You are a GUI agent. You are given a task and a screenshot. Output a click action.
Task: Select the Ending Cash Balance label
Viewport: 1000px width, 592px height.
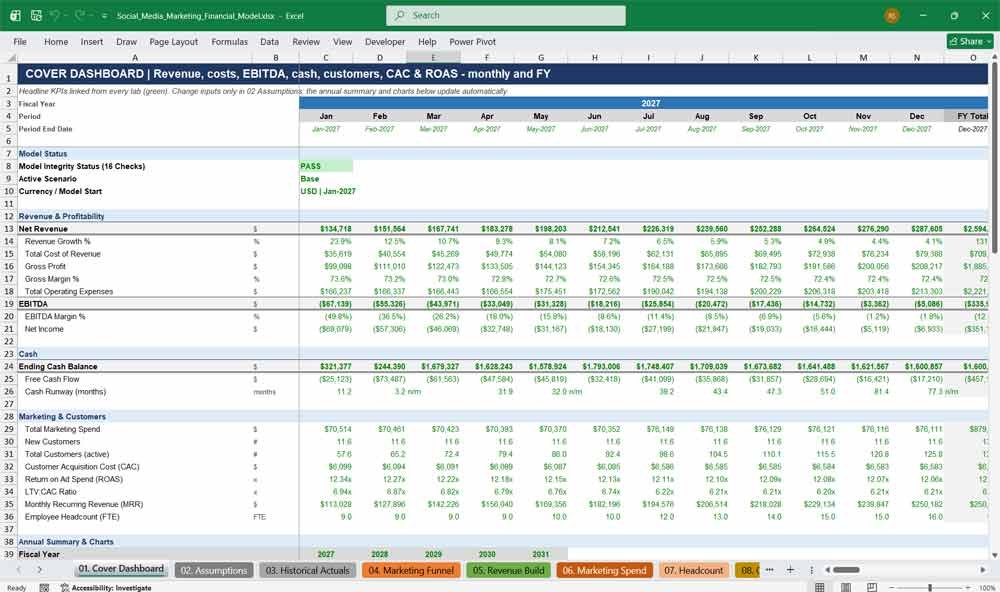58,366
